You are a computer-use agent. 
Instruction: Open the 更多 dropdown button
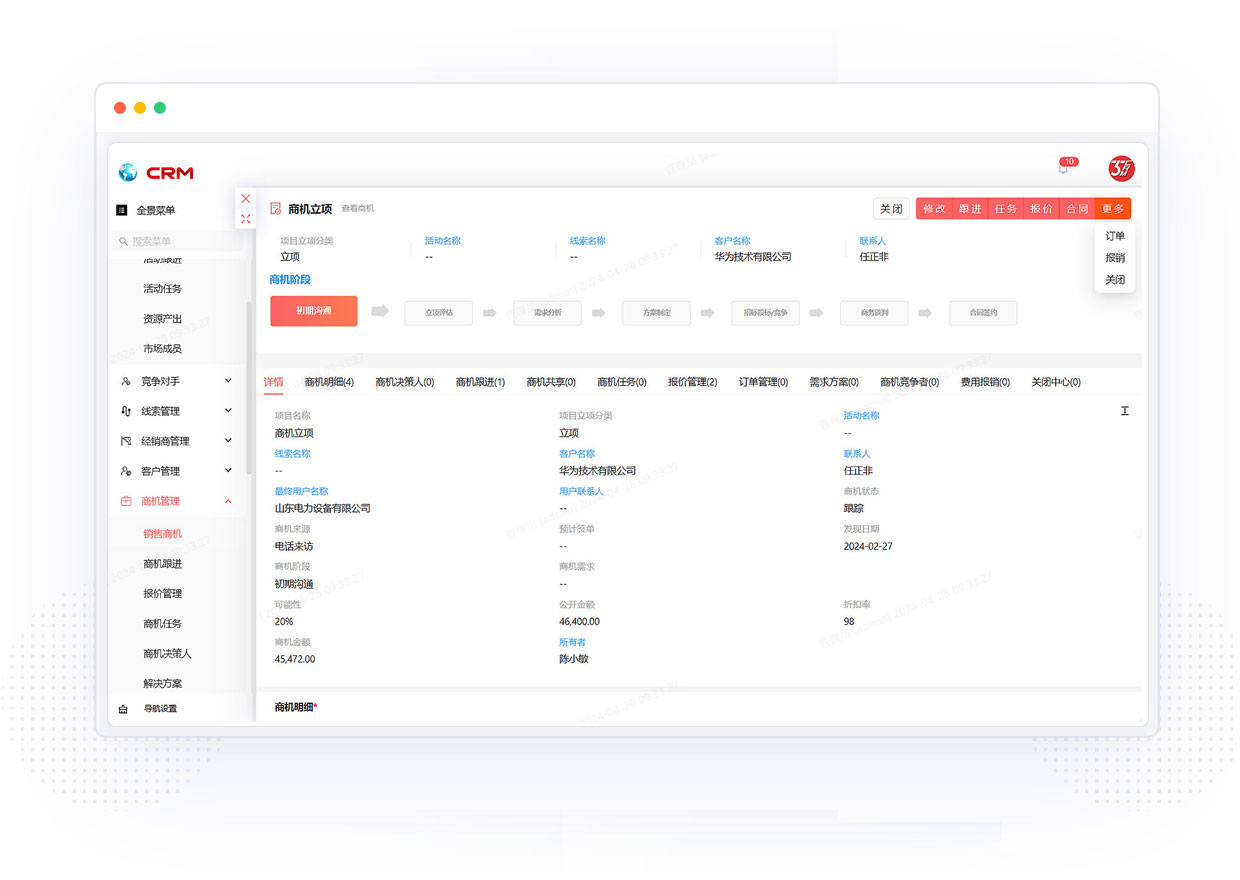click(1113, 209)
